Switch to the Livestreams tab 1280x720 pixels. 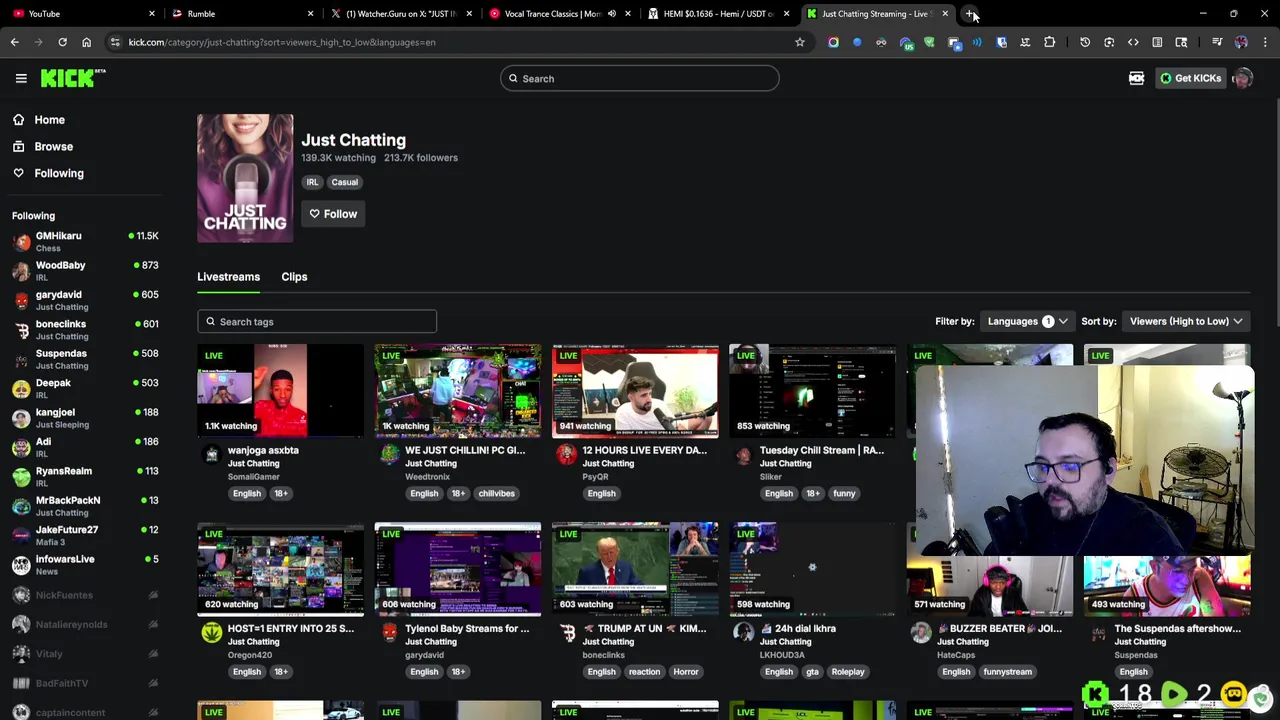[x=228, y=277]
